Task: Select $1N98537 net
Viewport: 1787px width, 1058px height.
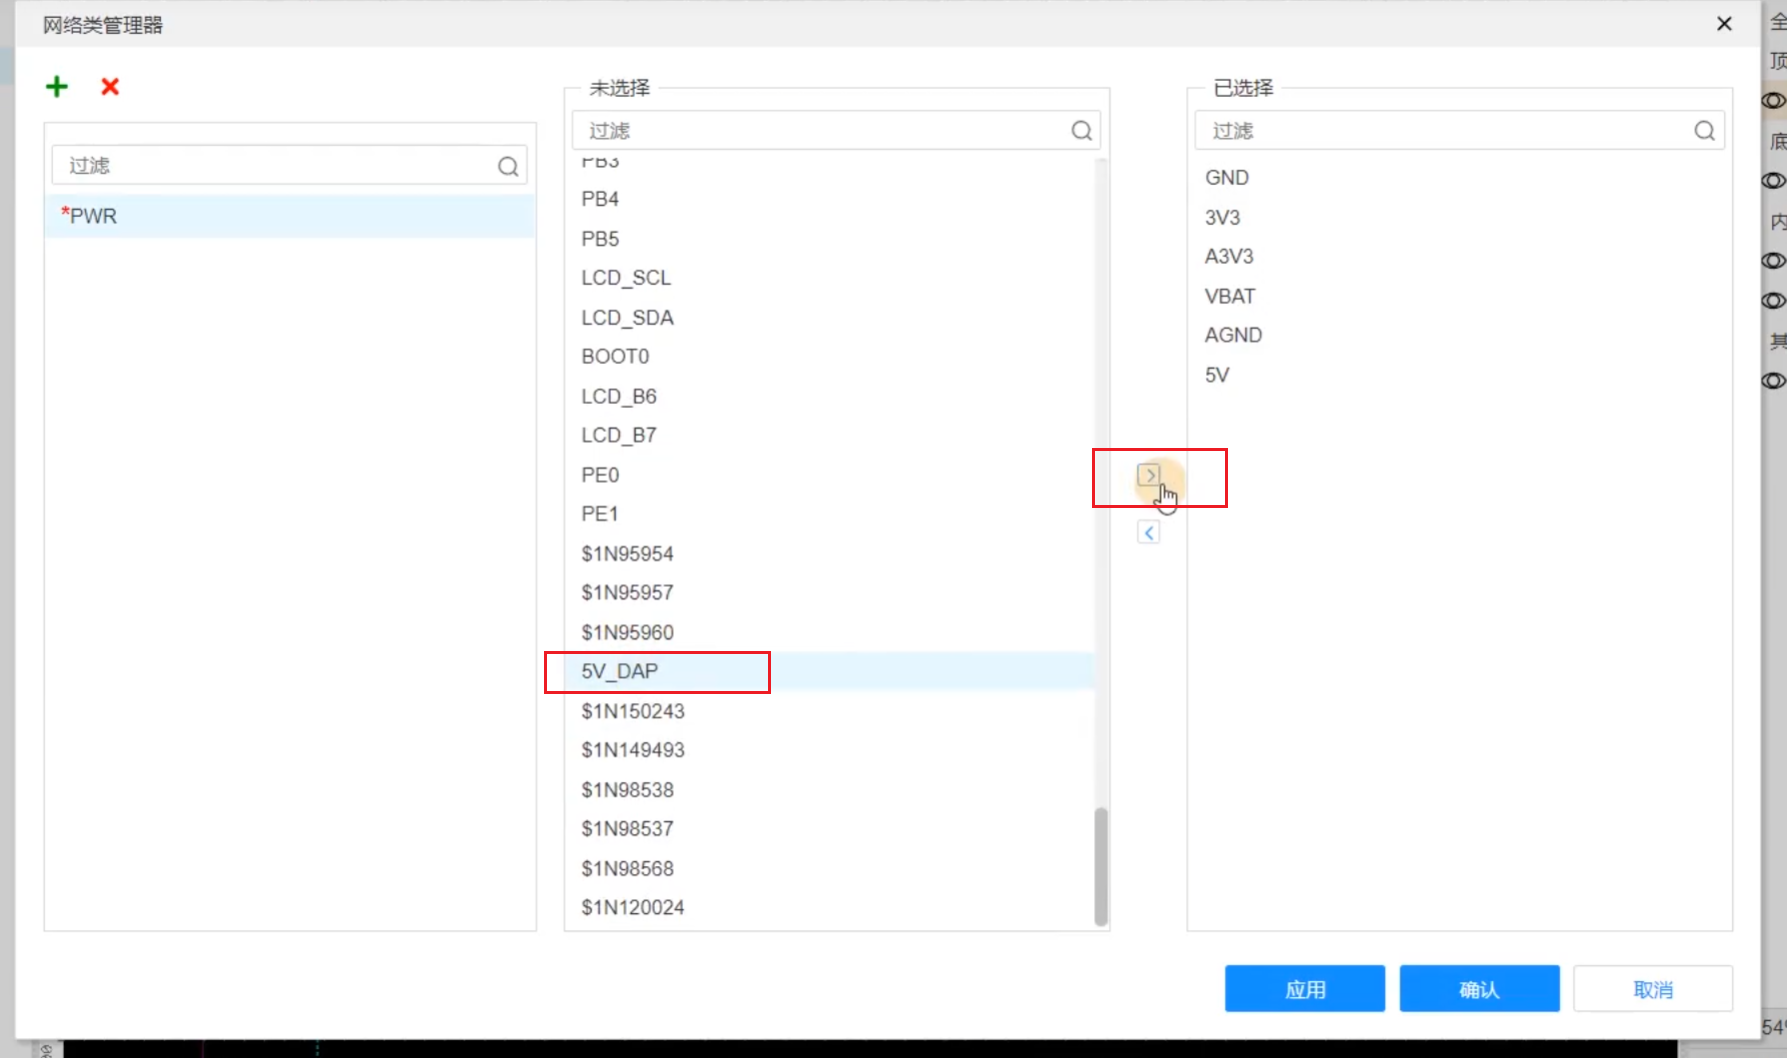Action: (x=830, y=829)
